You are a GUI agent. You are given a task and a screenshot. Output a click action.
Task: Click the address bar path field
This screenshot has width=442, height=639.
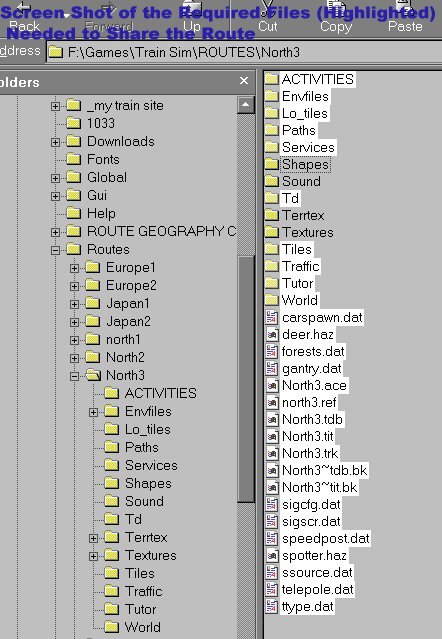[244, 52]
